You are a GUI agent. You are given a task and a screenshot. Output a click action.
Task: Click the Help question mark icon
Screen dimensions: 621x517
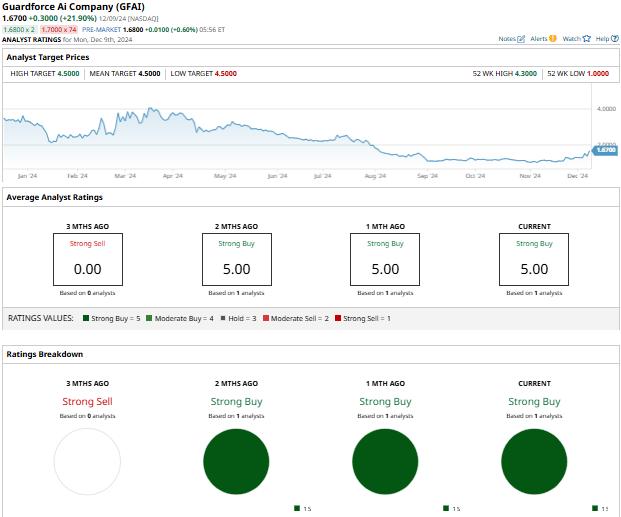614,39
